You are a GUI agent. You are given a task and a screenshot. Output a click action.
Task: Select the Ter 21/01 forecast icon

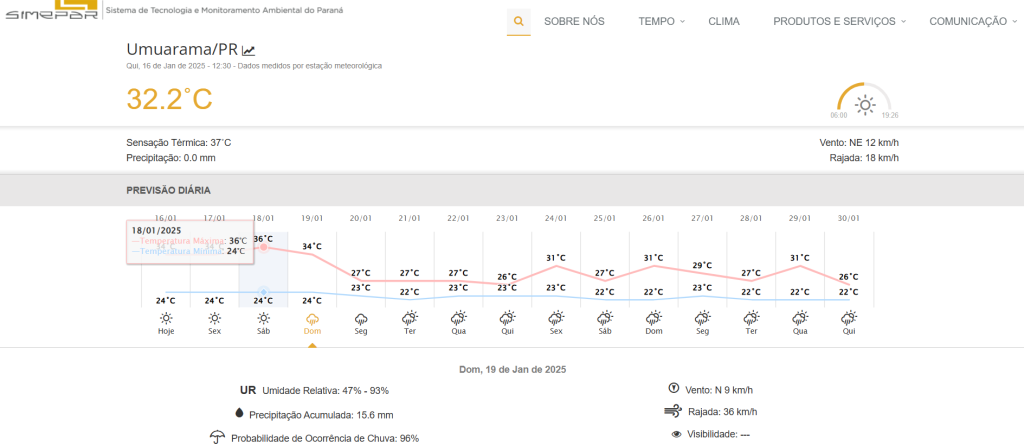[x=410, y=318]
